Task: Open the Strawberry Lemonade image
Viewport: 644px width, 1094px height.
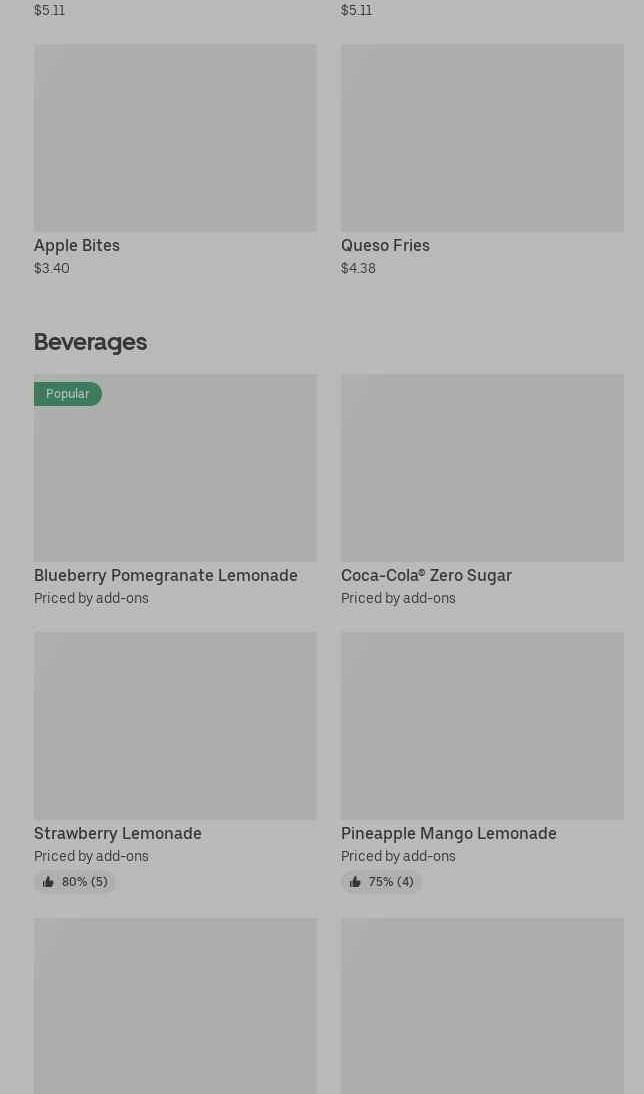Action: pos(175,725)
